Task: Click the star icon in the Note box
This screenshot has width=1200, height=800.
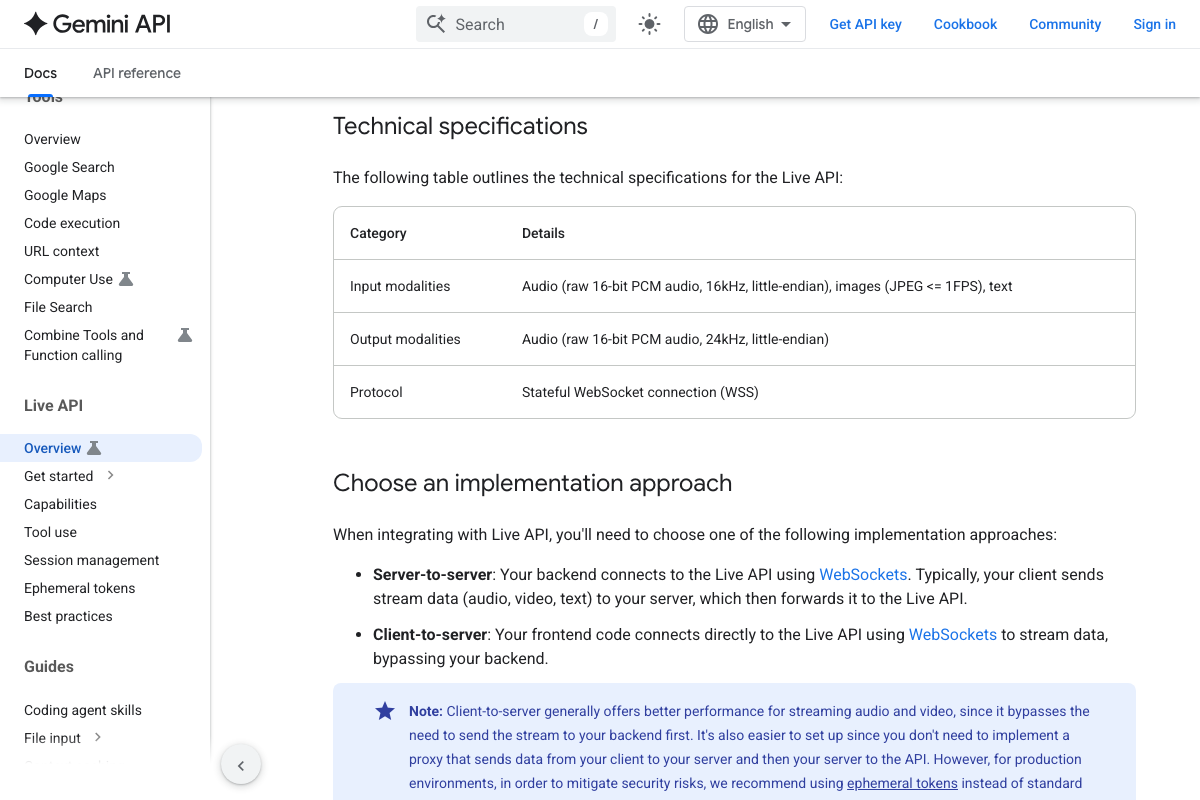Action: (x=385, y=711)
